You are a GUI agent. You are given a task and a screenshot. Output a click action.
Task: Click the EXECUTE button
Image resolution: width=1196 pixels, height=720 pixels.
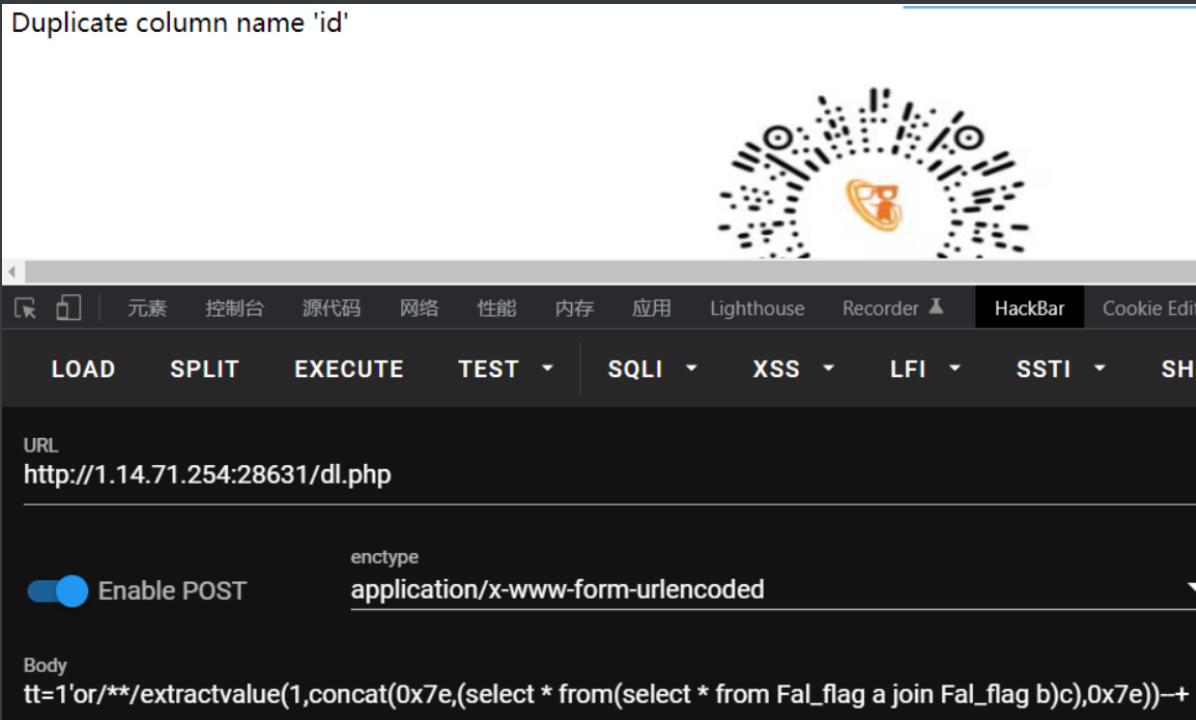point(349,369)
